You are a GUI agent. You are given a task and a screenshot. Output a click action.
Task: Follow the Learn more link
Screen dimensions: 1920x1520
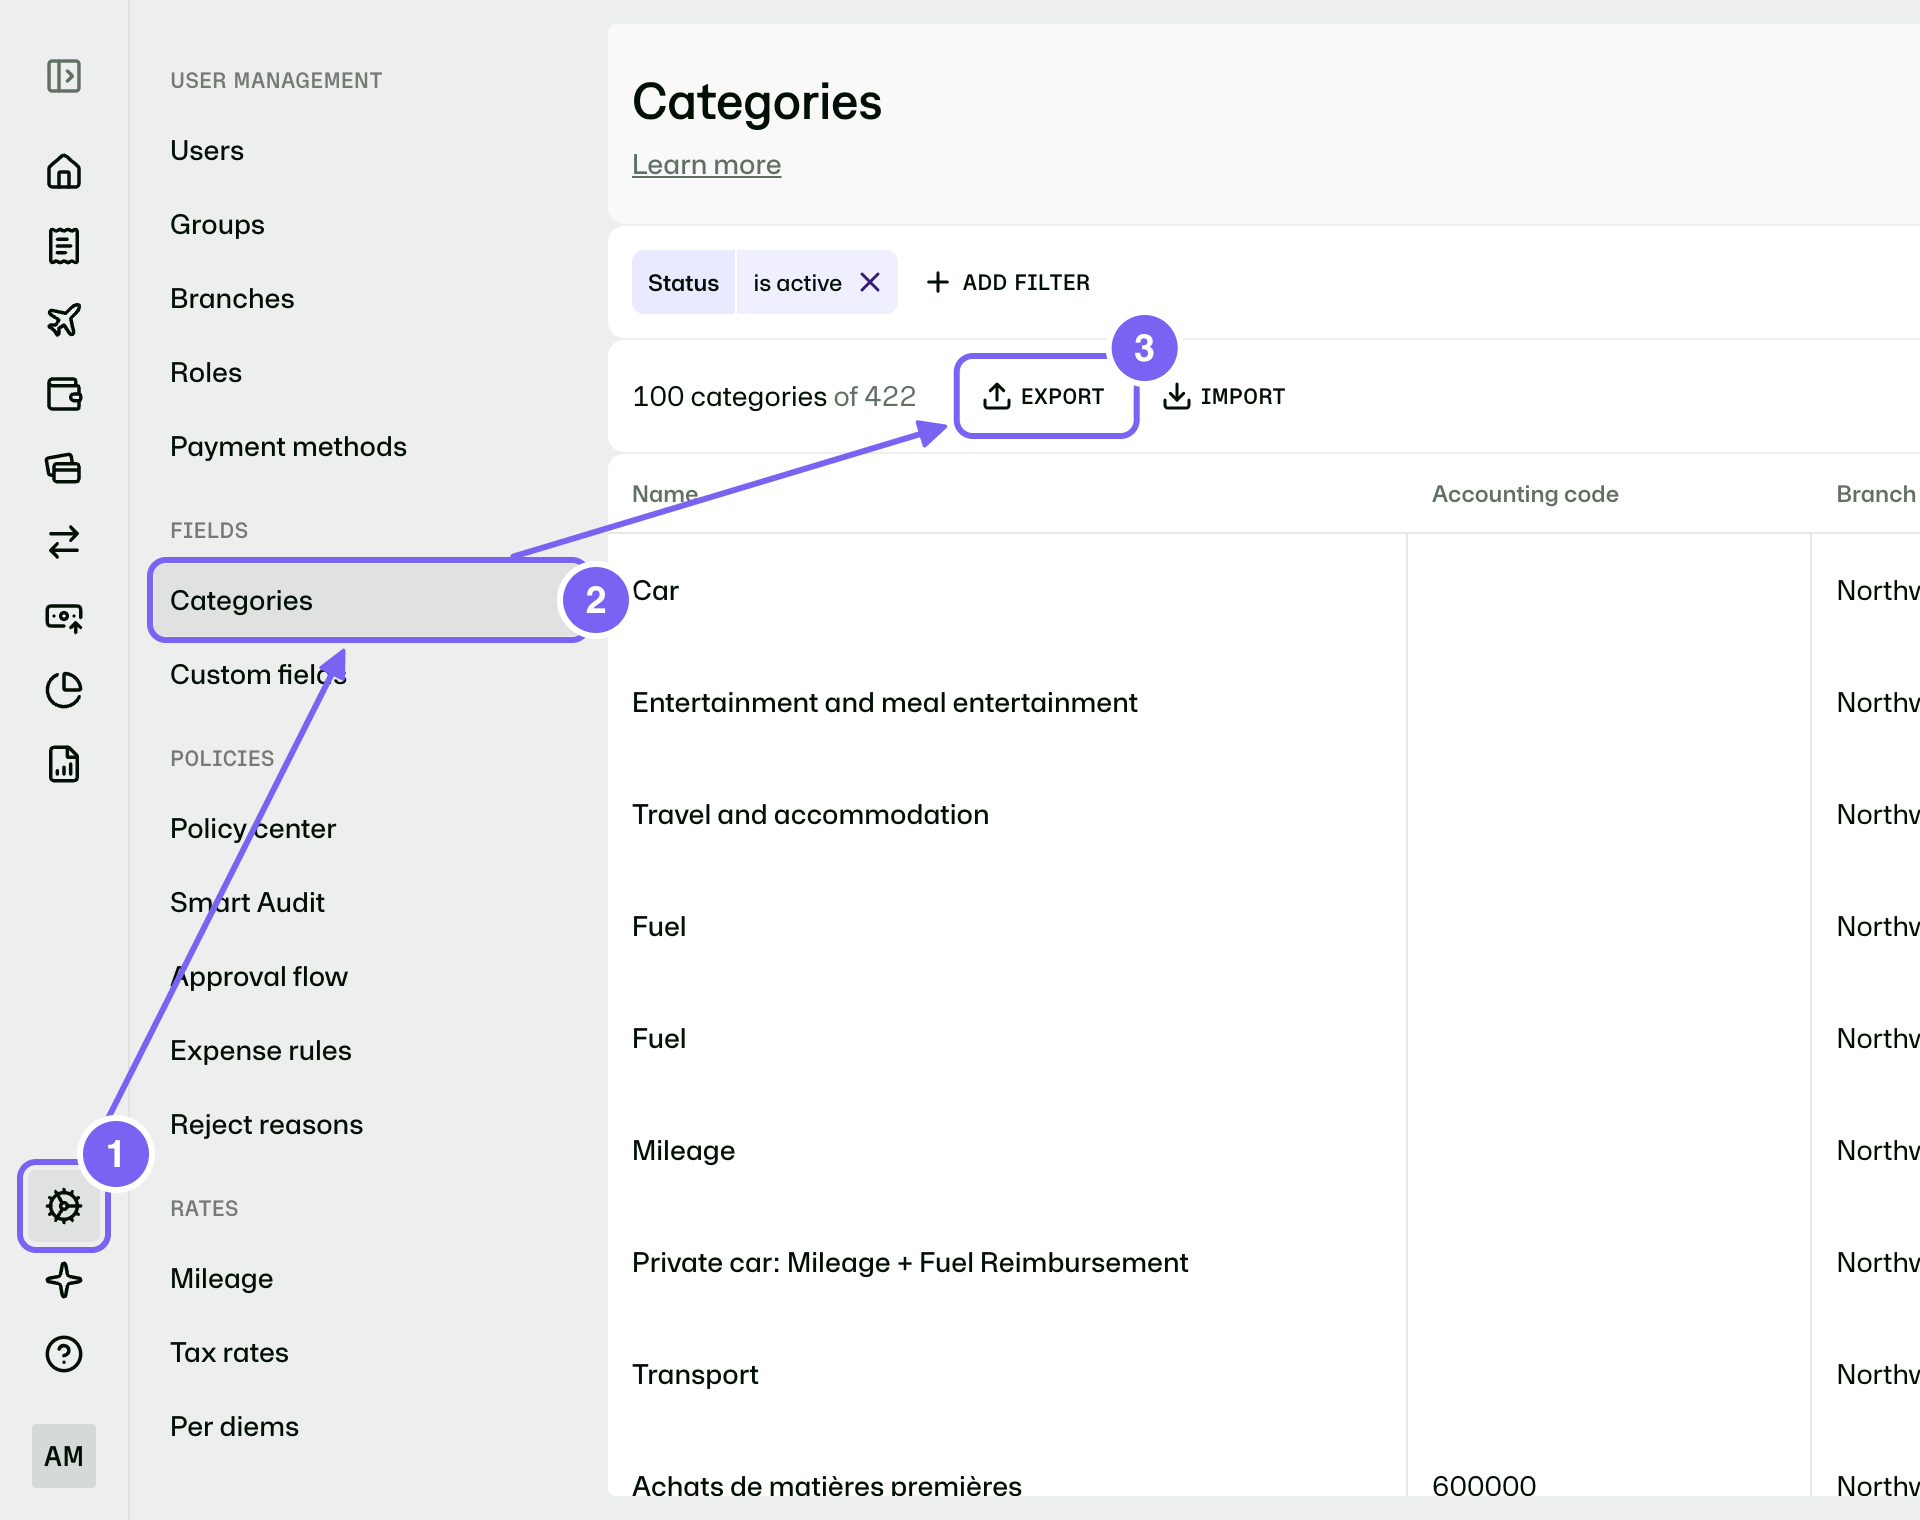706,164
